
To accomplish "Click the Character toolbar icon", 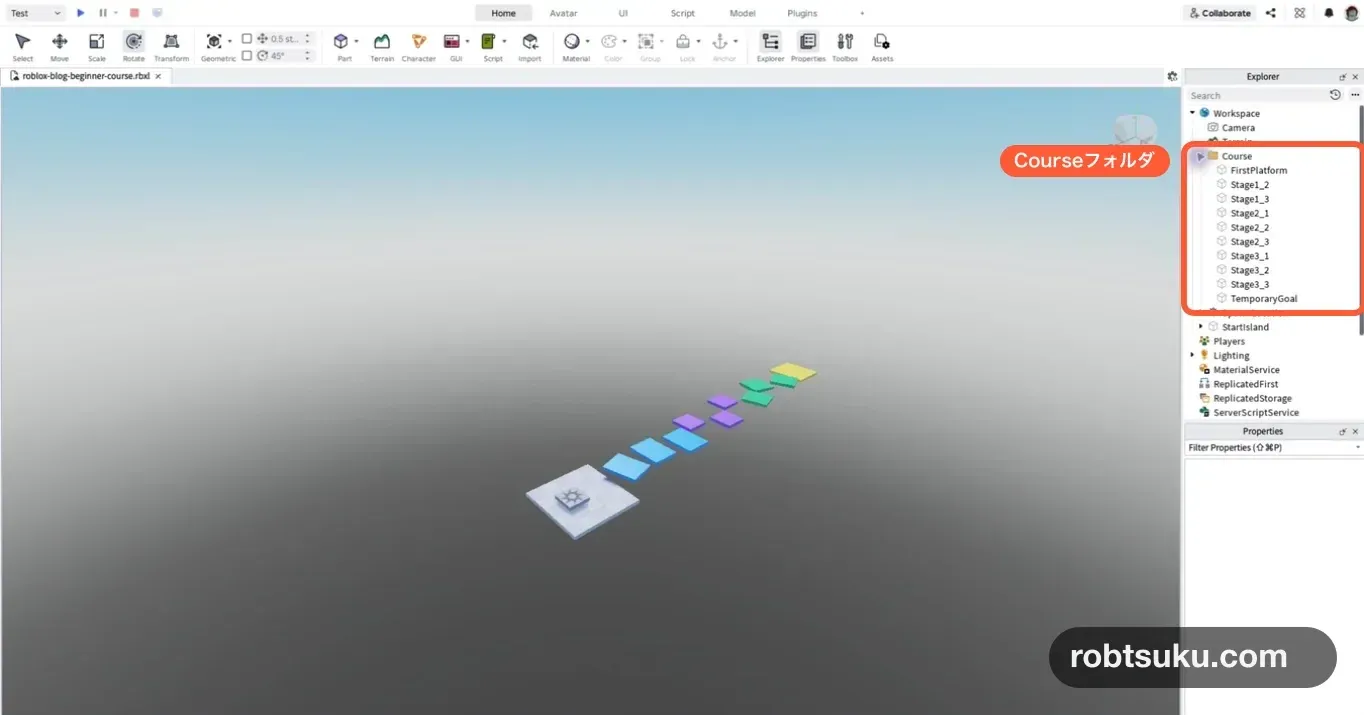I will (418, 42).
